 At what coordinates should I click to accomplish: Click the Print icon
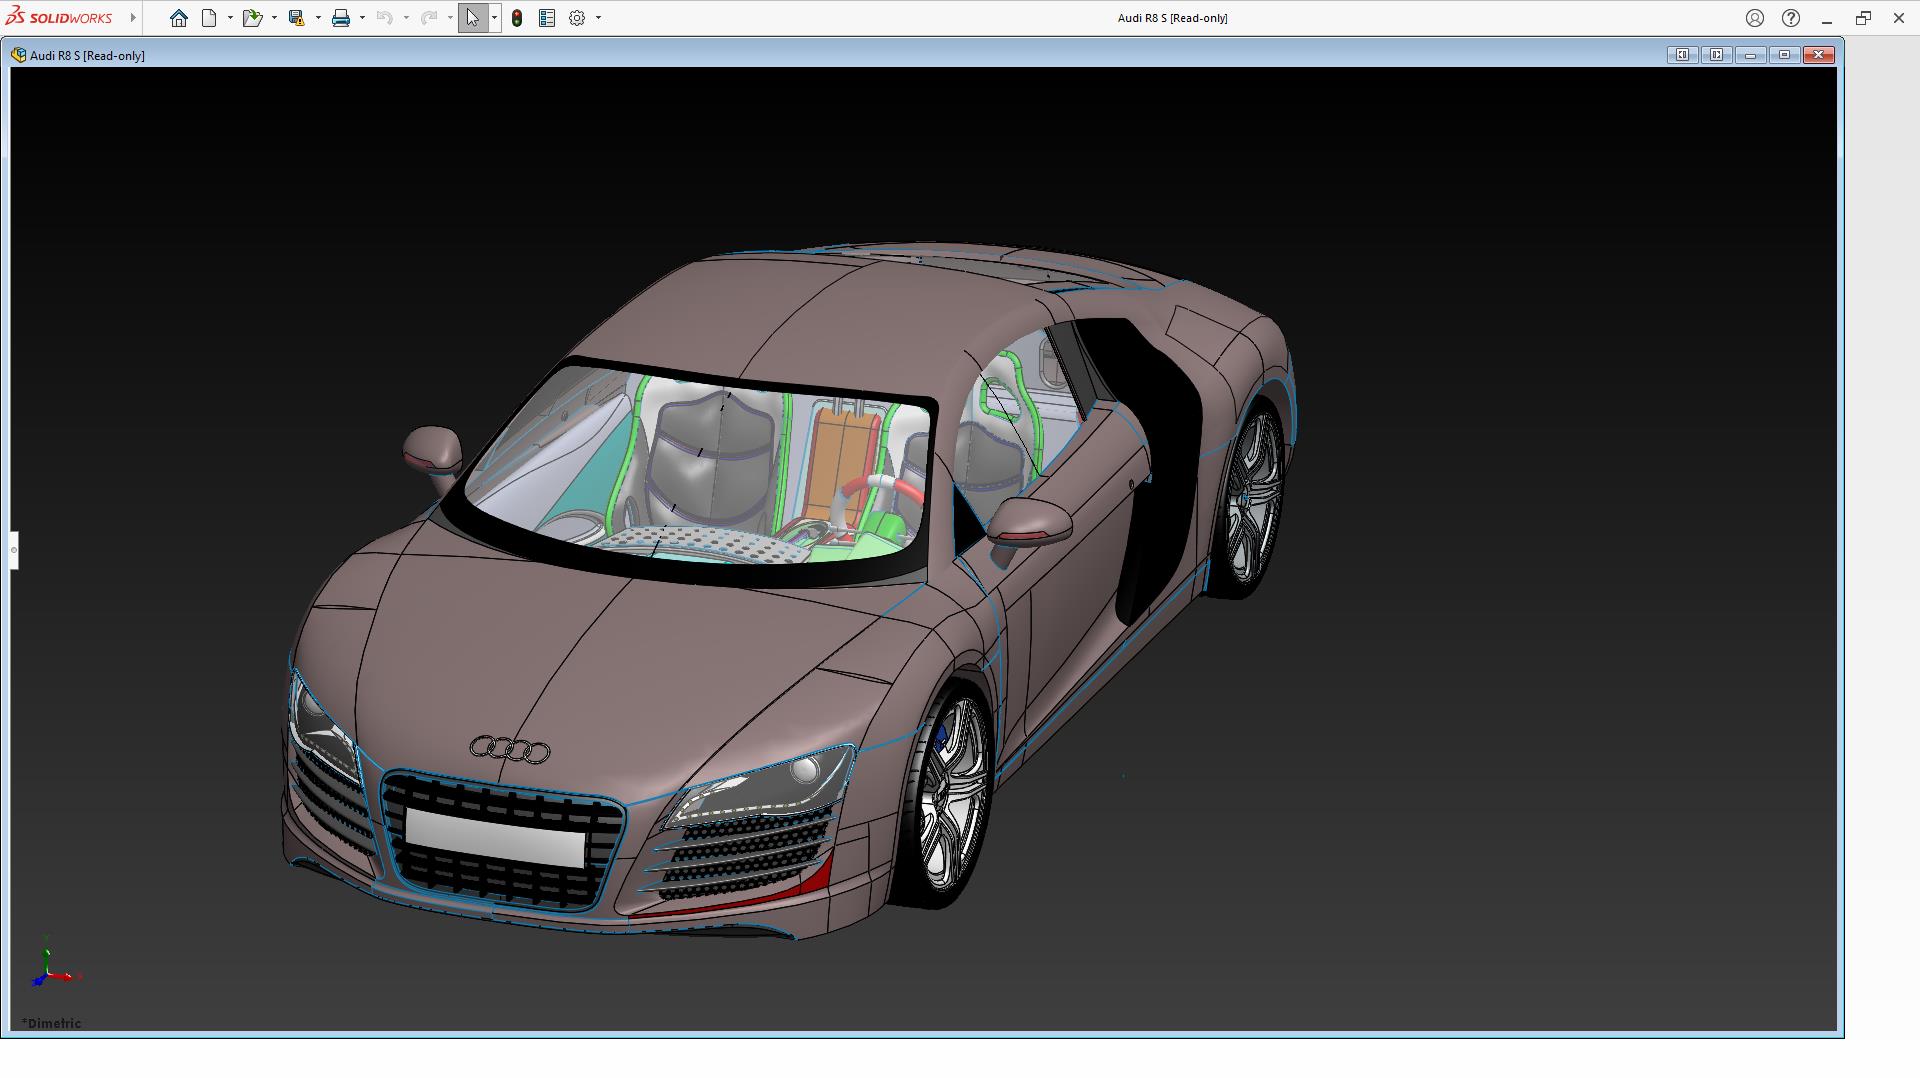pyautogui.click(x=341, y=18)
